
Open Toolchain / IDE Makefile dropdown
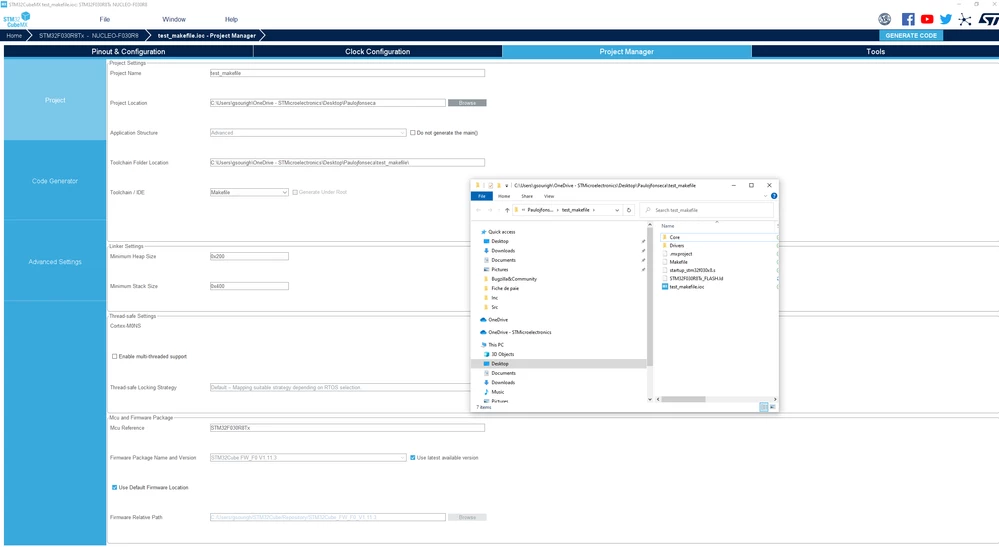pyautogui.click(x=249, y=192)
